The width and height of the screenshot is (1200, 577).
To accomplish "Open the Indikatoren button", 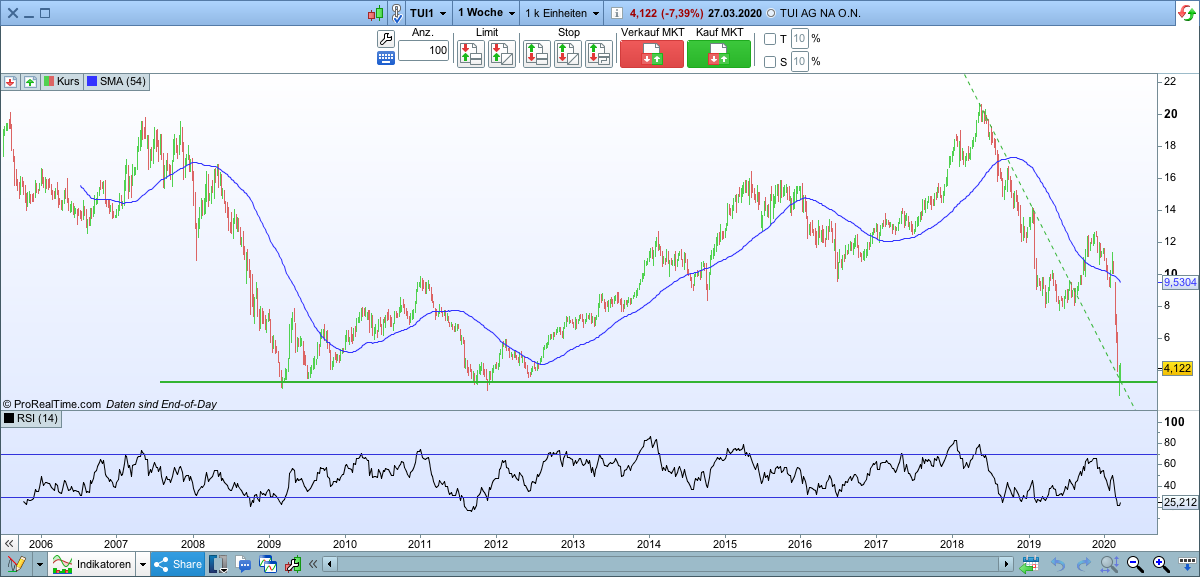I will coord(92,564).
